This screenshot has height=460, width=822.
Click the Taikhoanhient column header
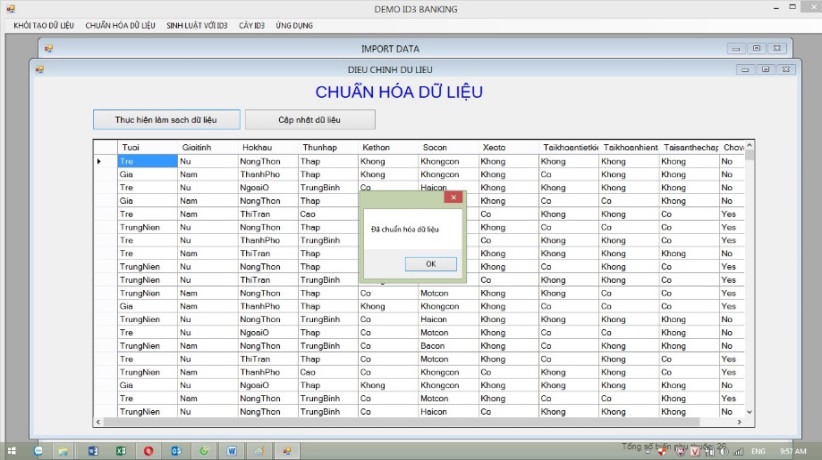629,147
